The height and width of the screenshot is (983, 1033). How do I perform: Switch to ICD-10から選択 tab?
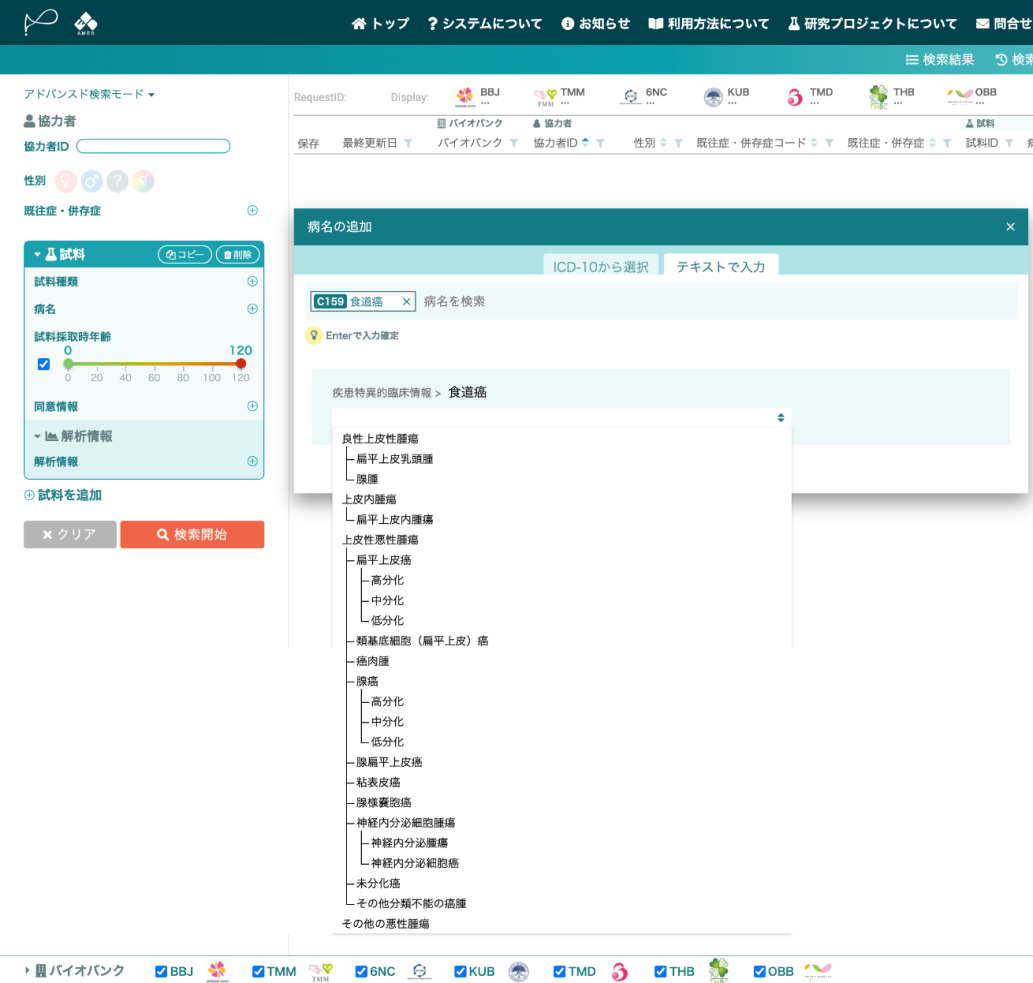[x=601, y=266]
